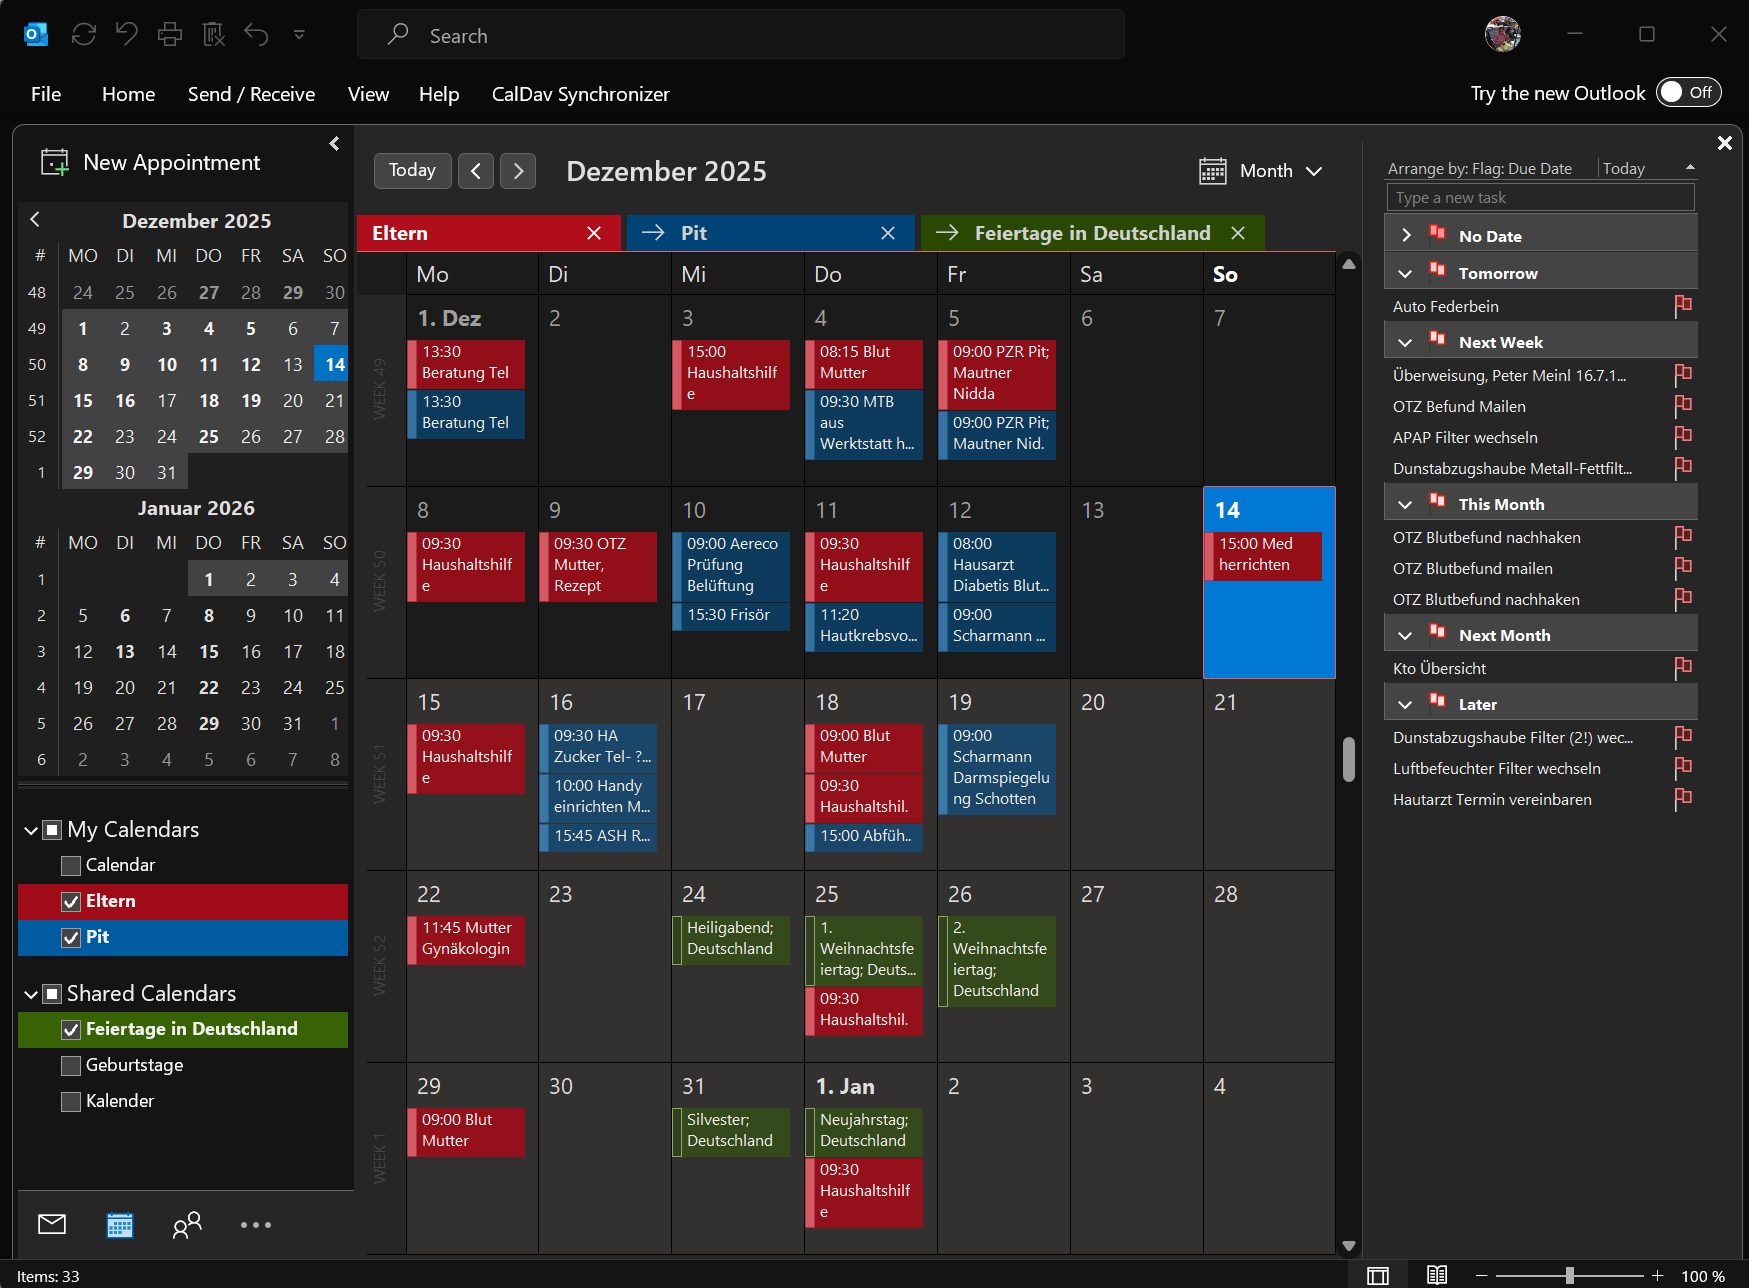Click the Send/Receive sync icon in title bar

tap(84, 35)
